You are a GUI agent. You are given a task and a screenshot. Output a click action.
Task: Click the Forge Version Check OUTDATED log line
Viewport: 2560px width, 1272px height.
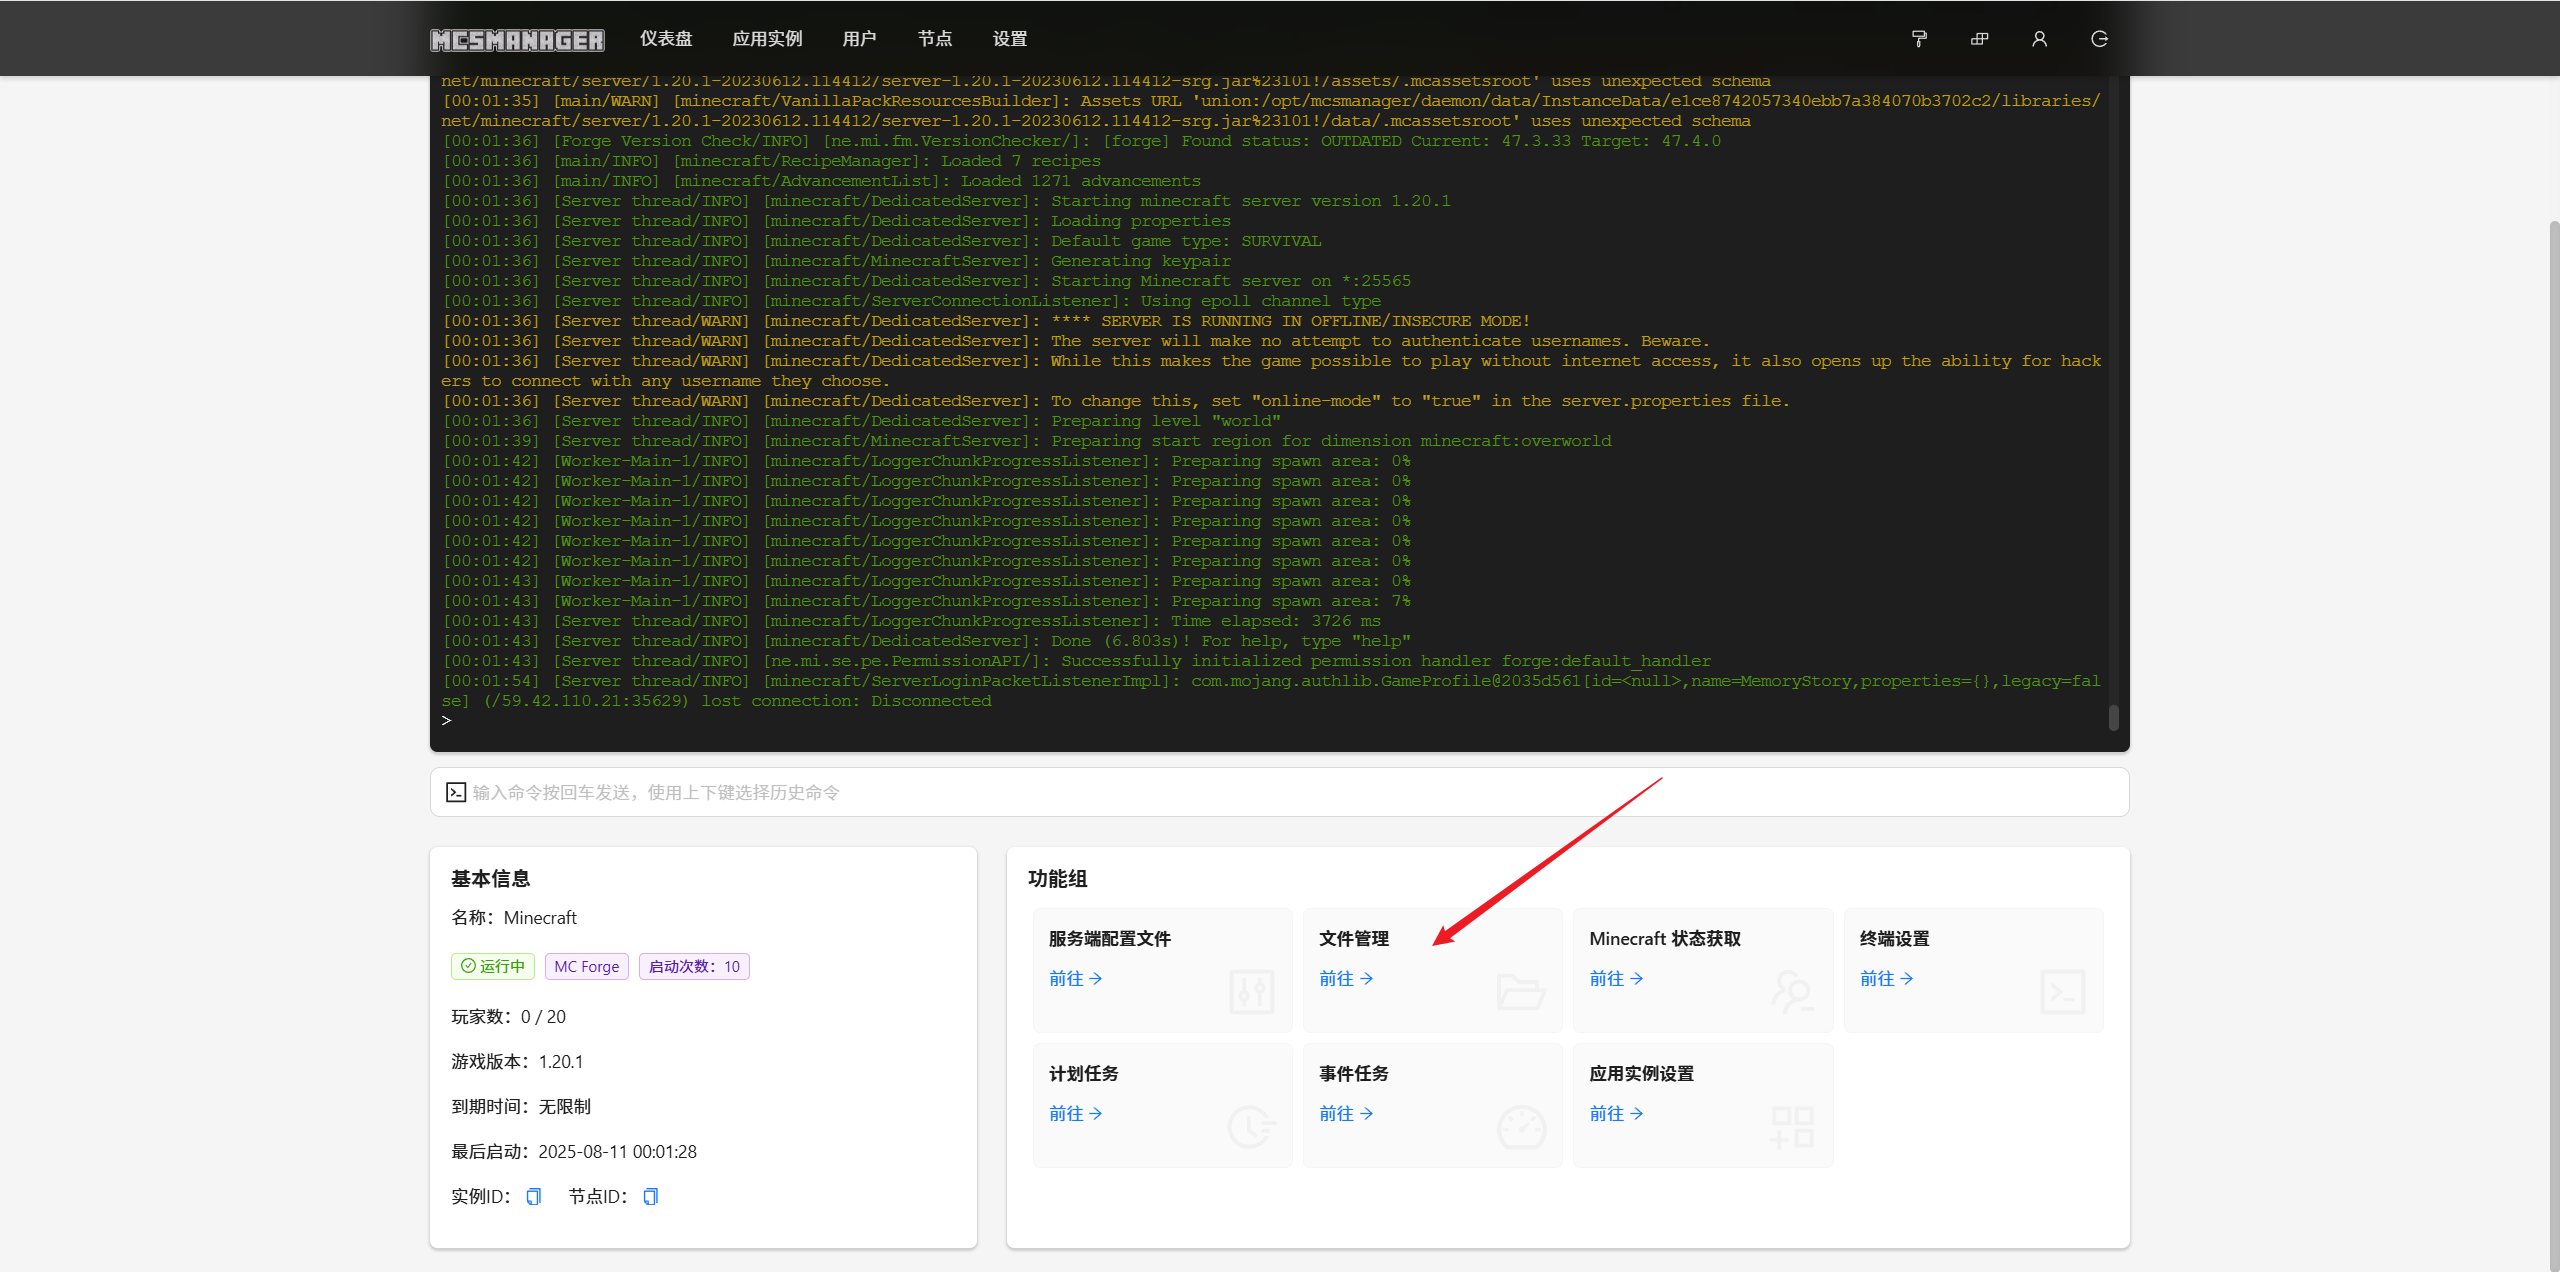click(1081, 141)
